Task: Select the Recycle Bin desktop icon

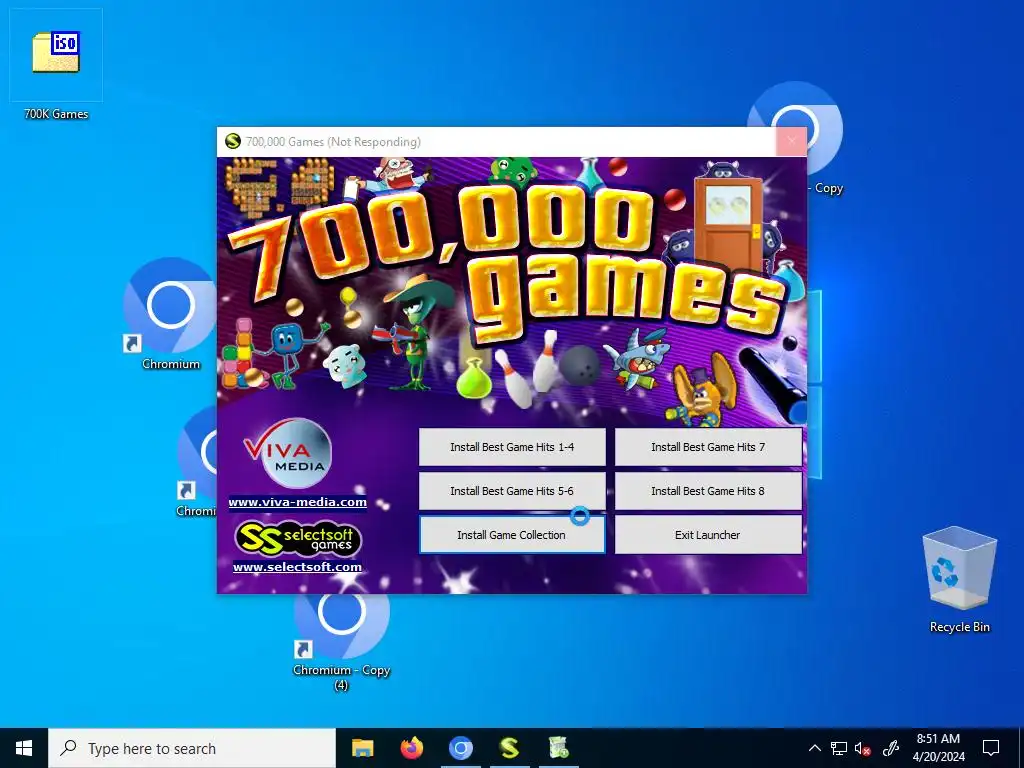Action: (x=959, y=580)
